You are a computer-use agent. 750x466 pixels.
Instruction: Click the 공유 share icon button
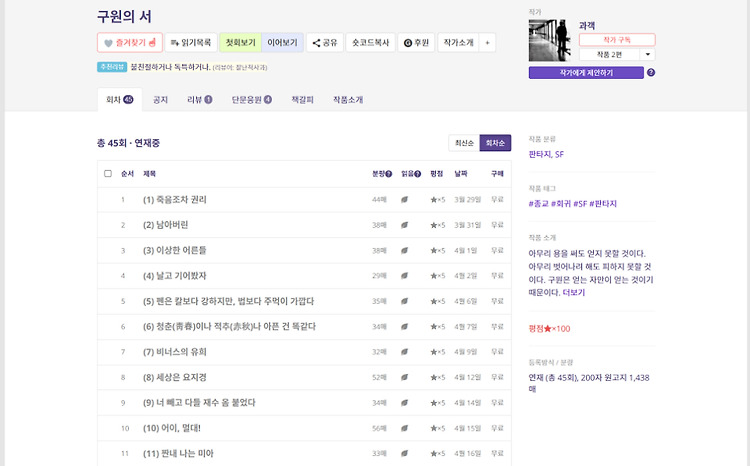click(325, 43)
